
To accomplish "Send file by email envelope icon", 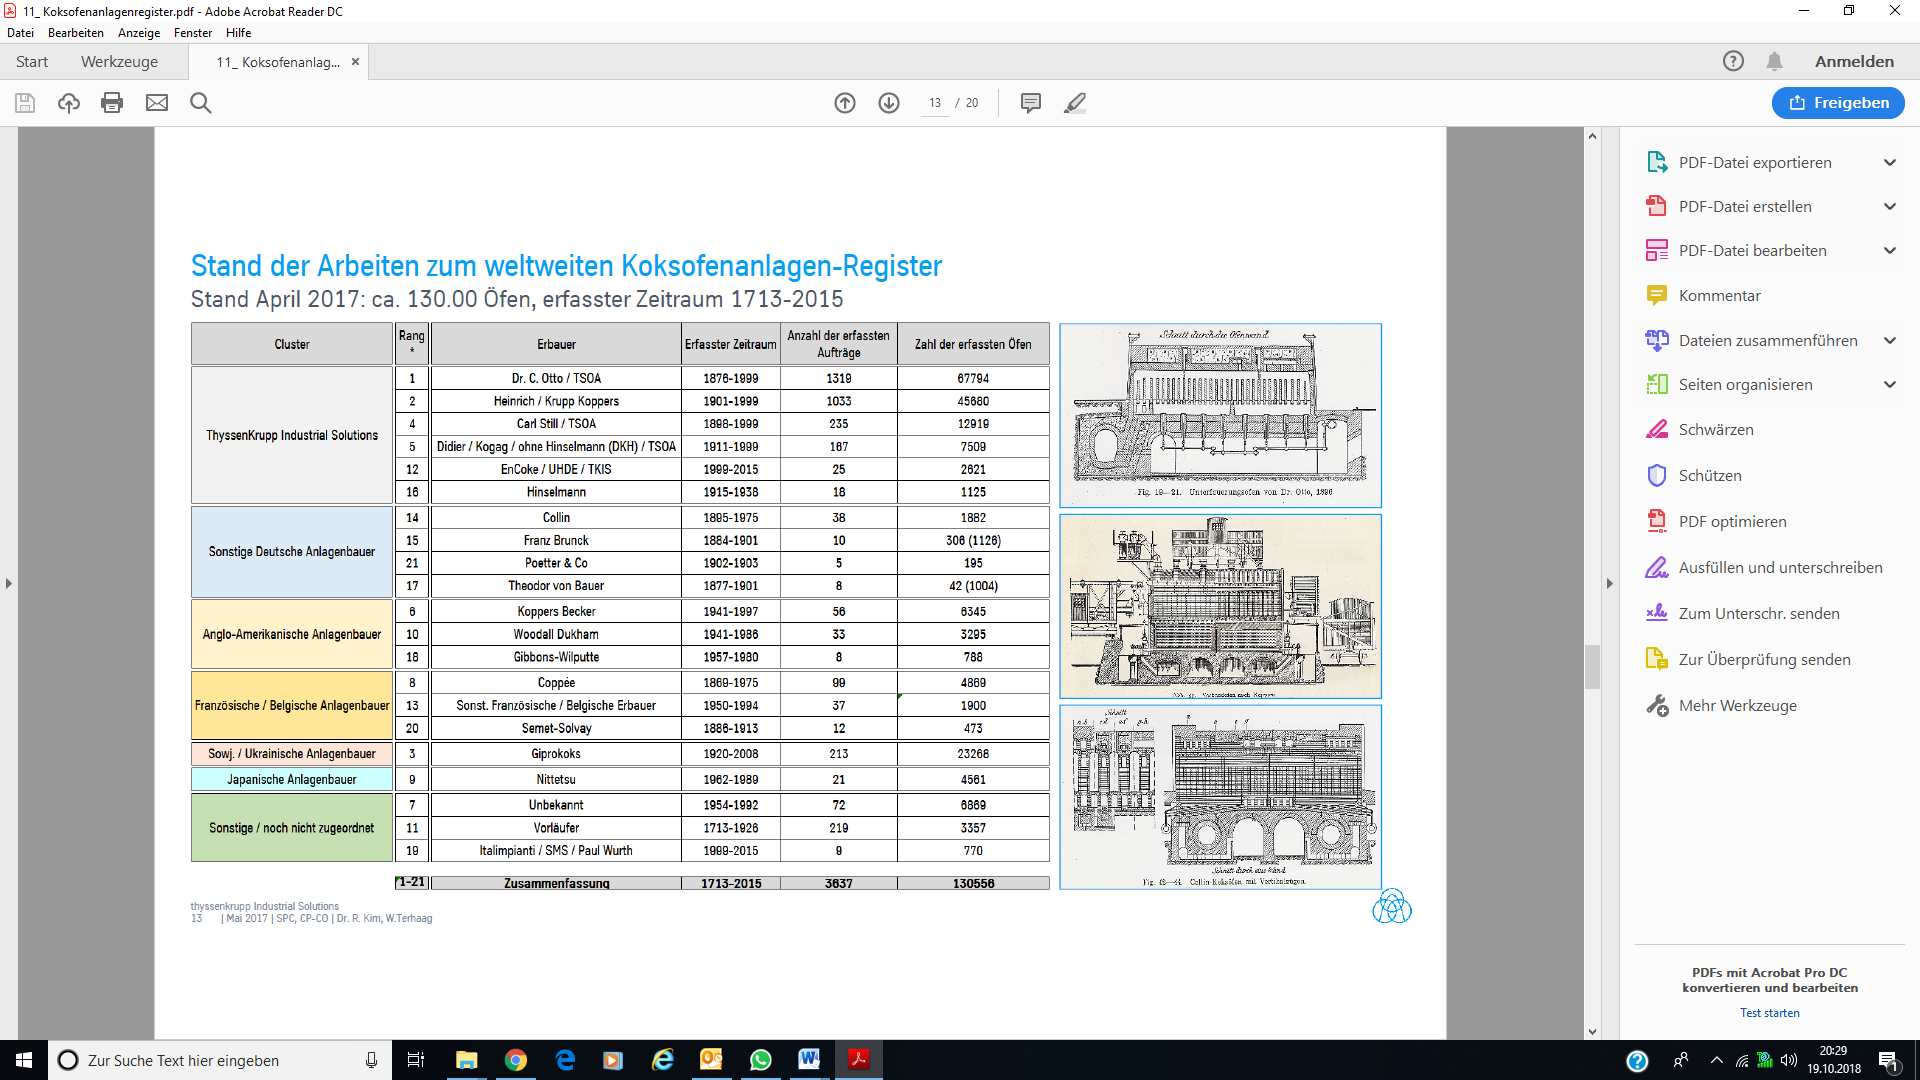I will pos(157,103).
